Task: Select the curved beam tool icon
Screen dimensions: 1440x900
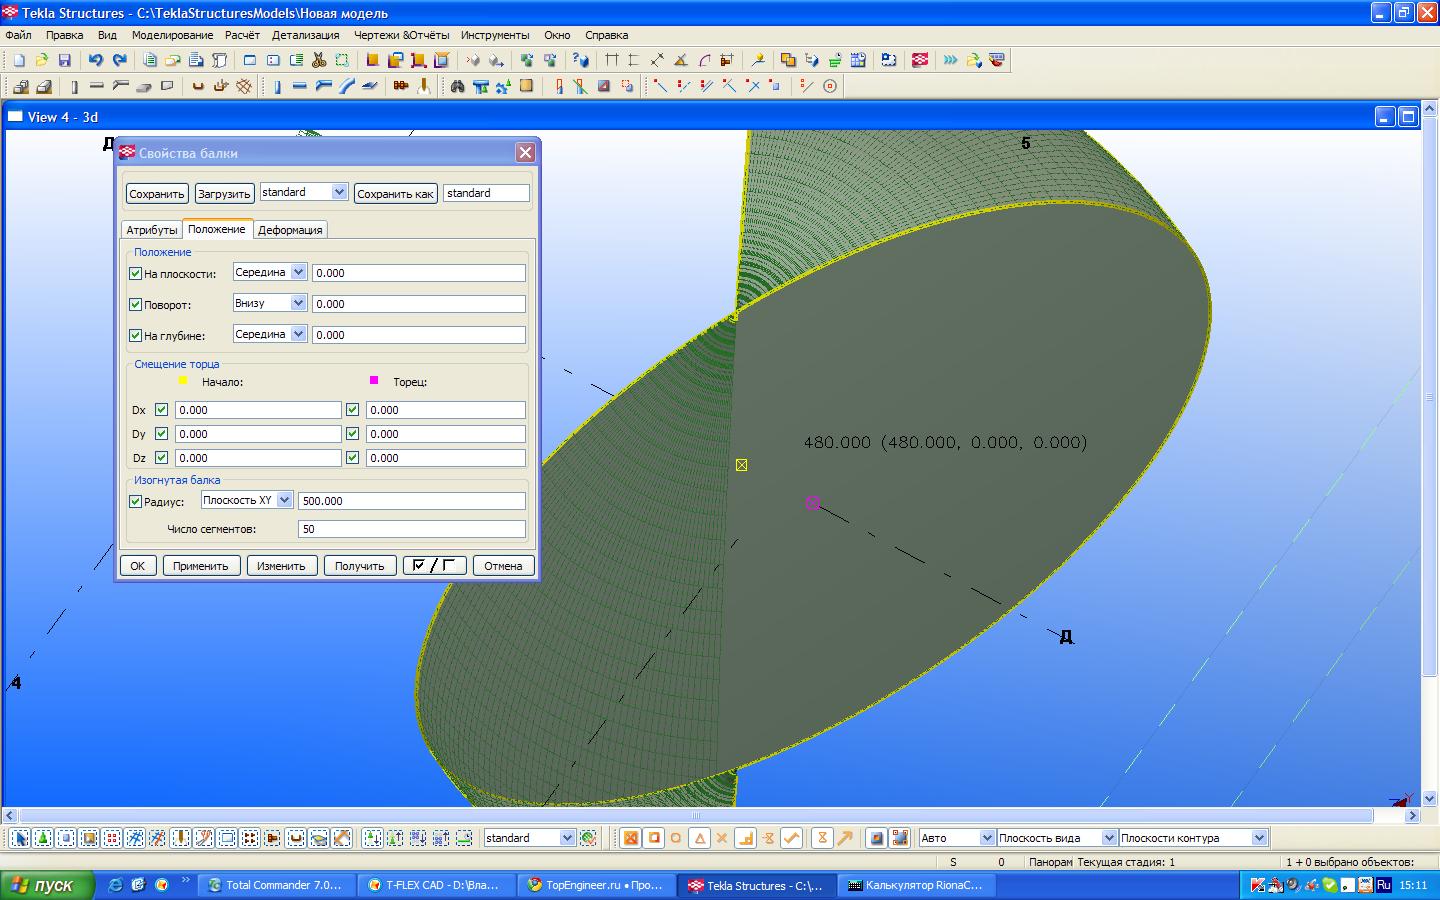Action: pyautogui.click(x=347, y=86)
